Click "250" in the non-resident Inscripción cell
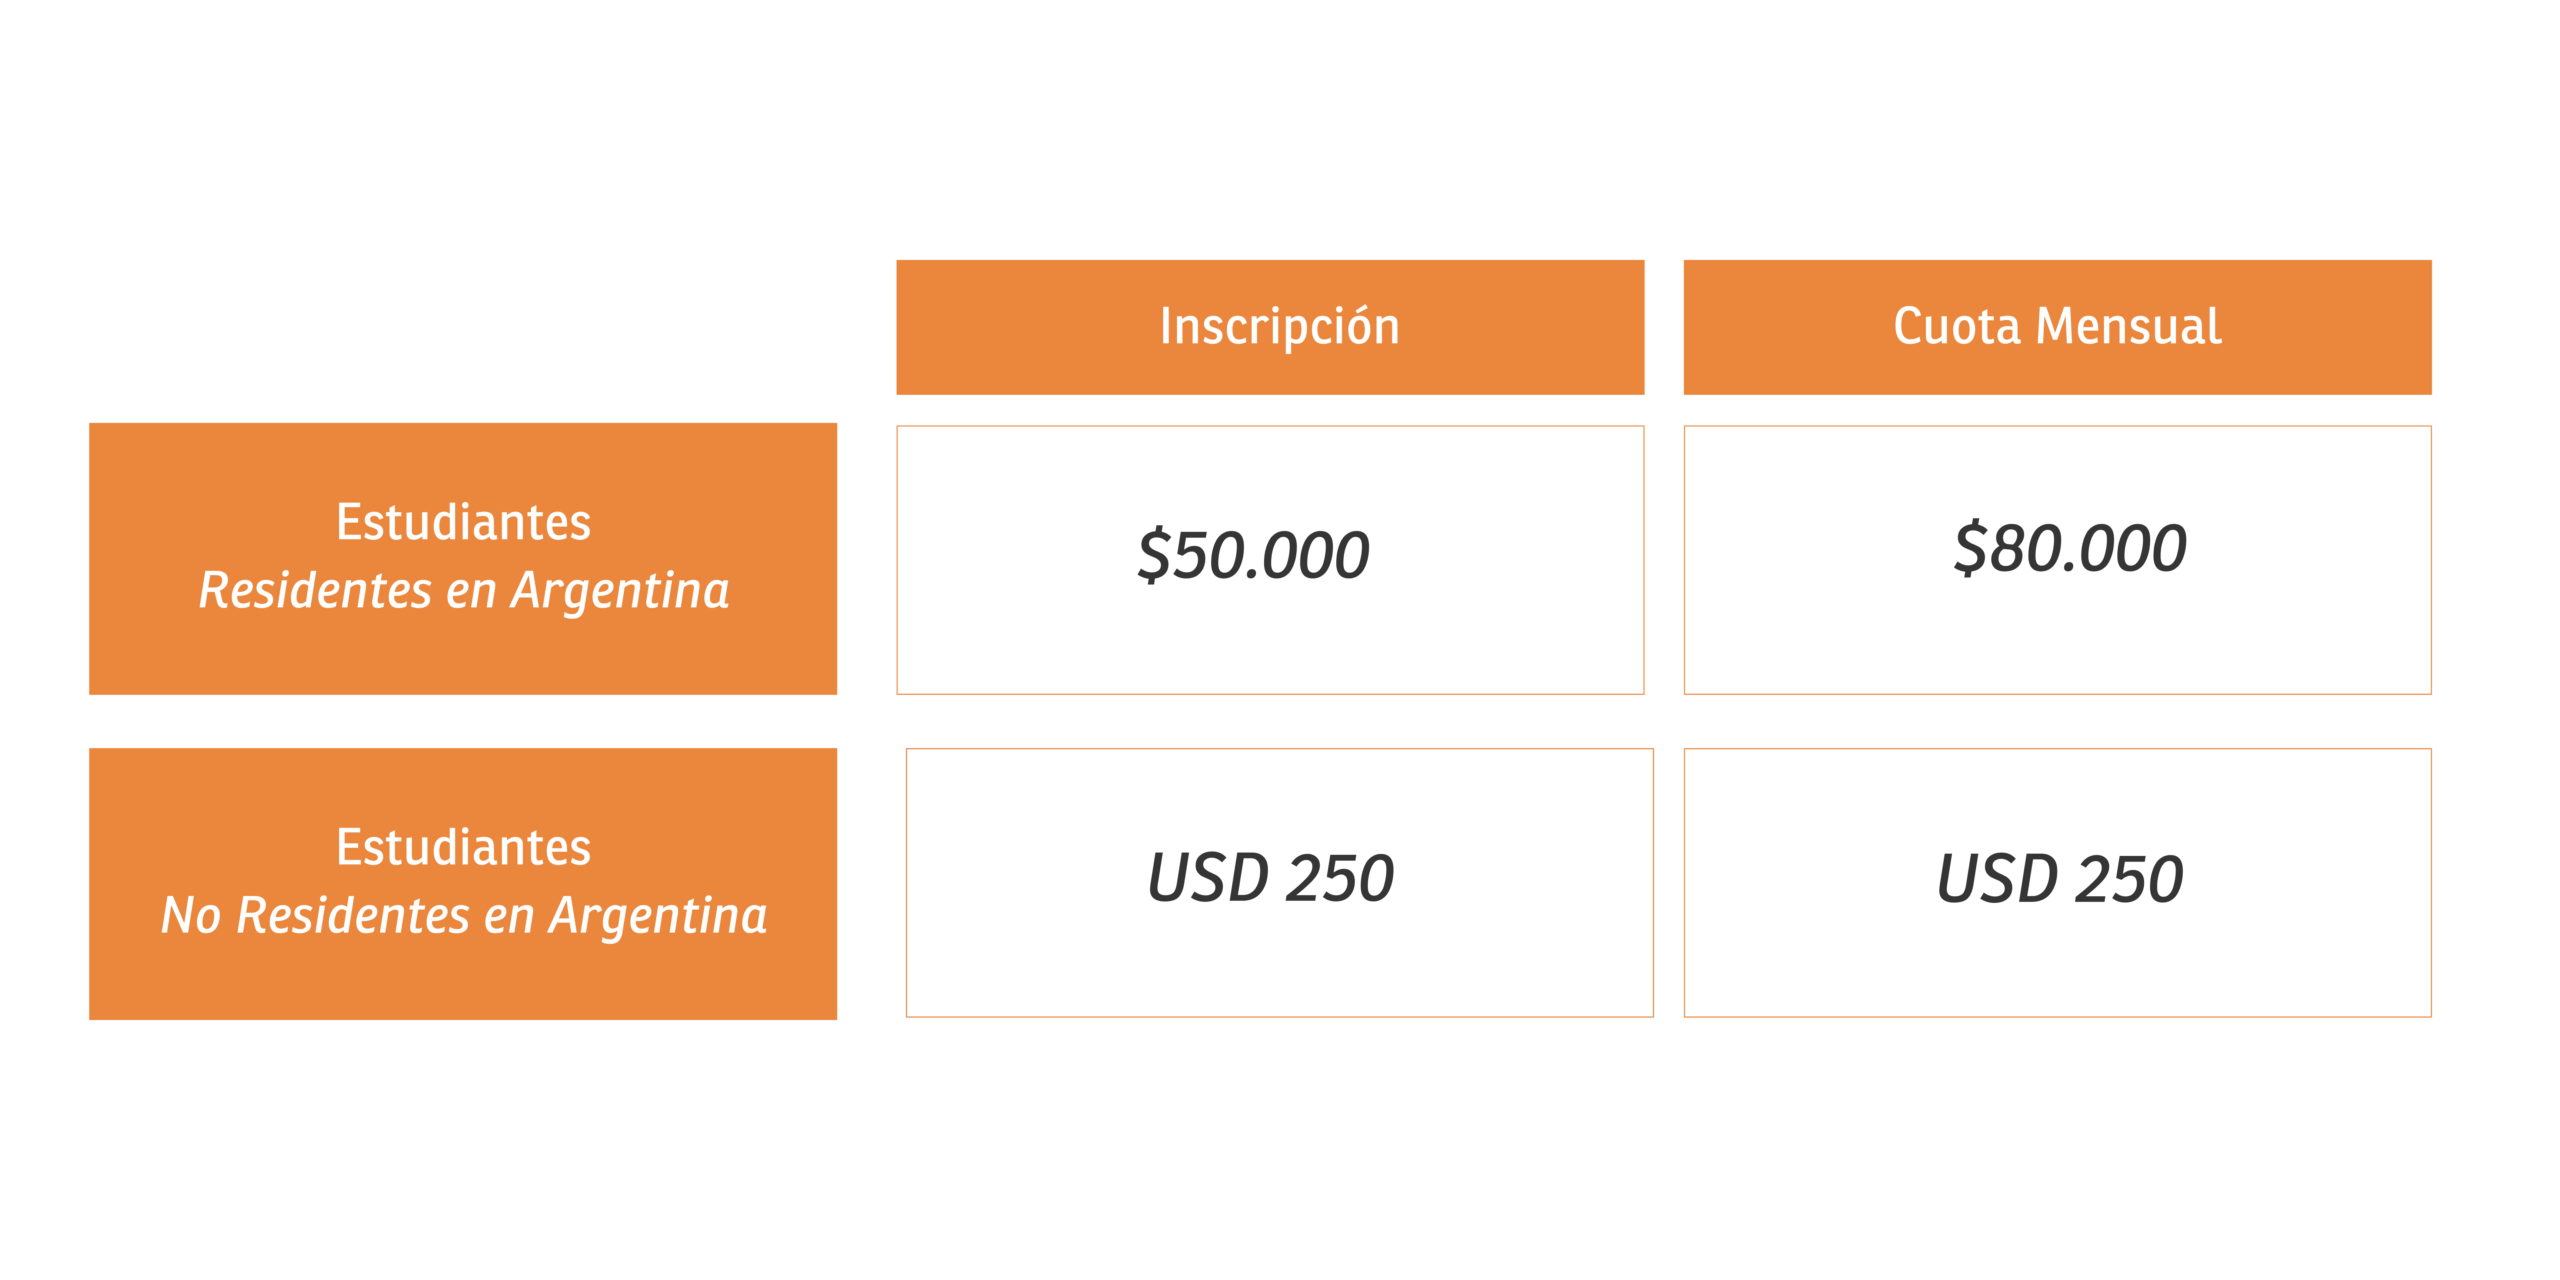 click(x=1340, y=878)
